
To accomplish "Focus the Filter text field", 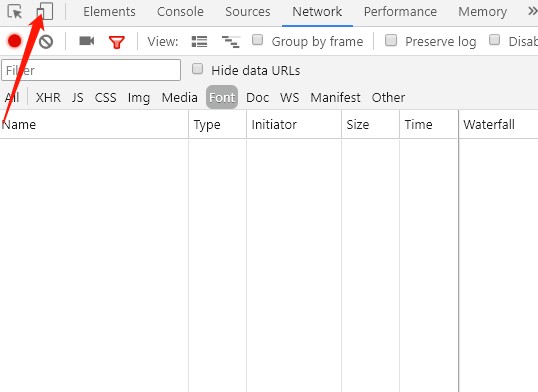I will point(91,70).
